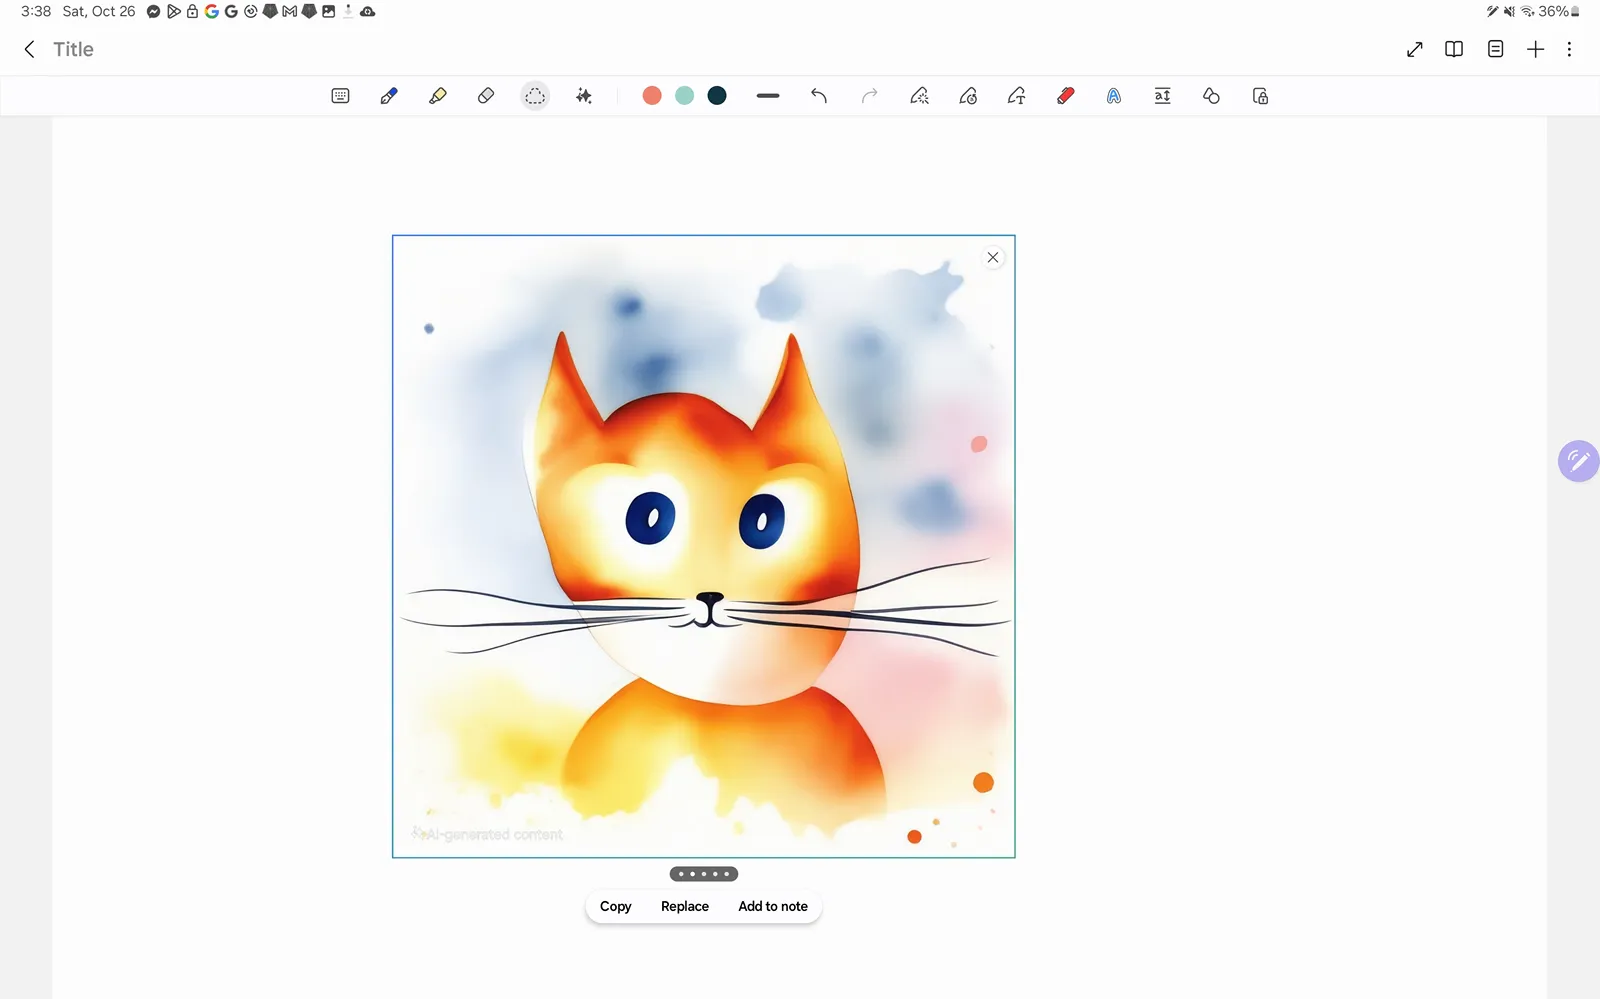Viewport: 1600px width, 999px height.
Task: Click the Title field to rename note
Action: point(73,49)
